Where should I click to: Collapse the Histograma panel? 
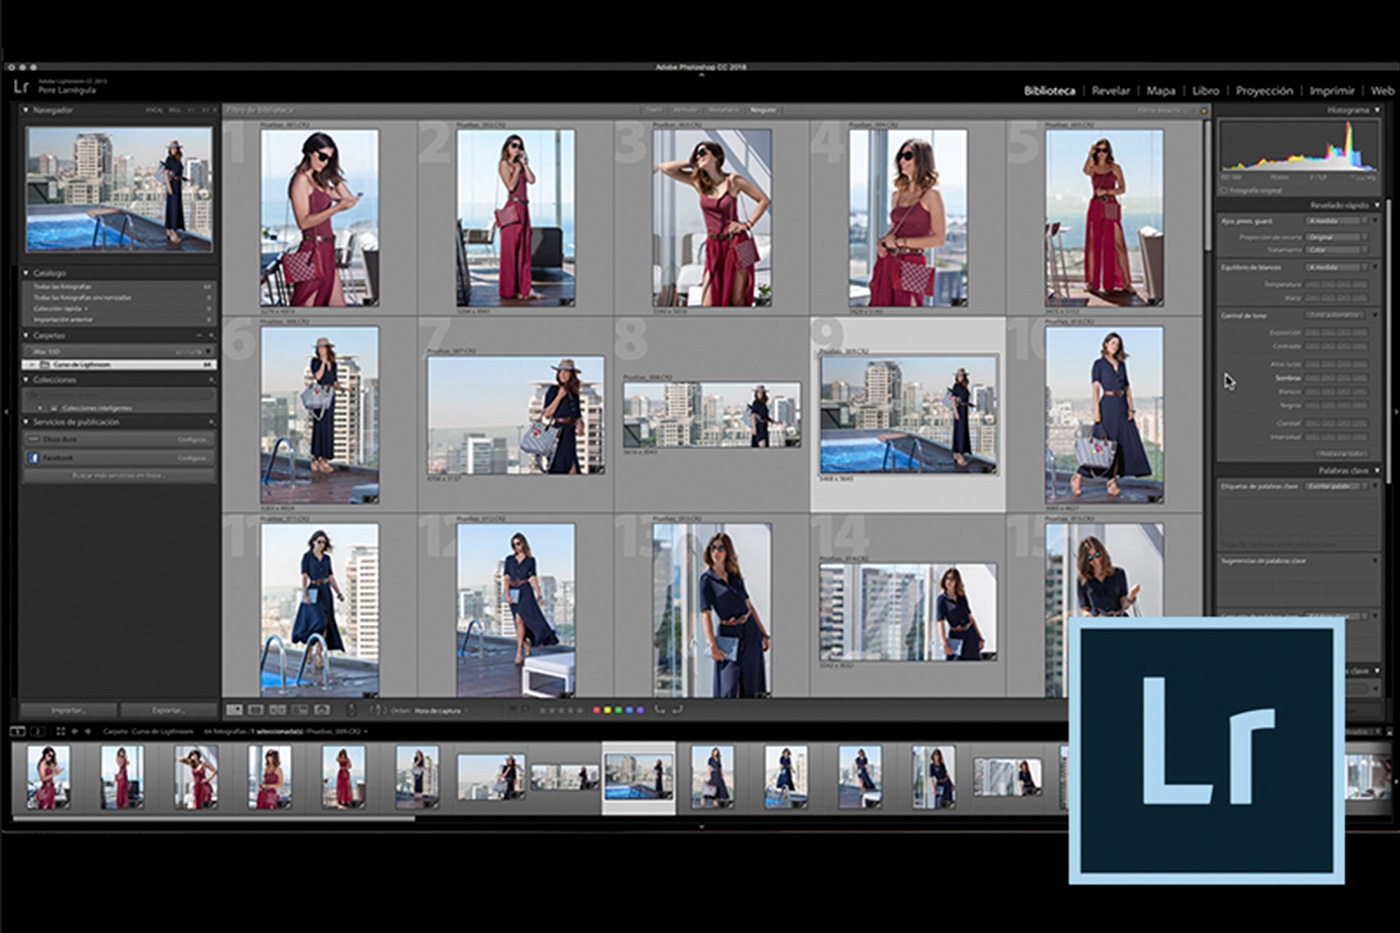pyautogui.click(x=1377, y=110)
